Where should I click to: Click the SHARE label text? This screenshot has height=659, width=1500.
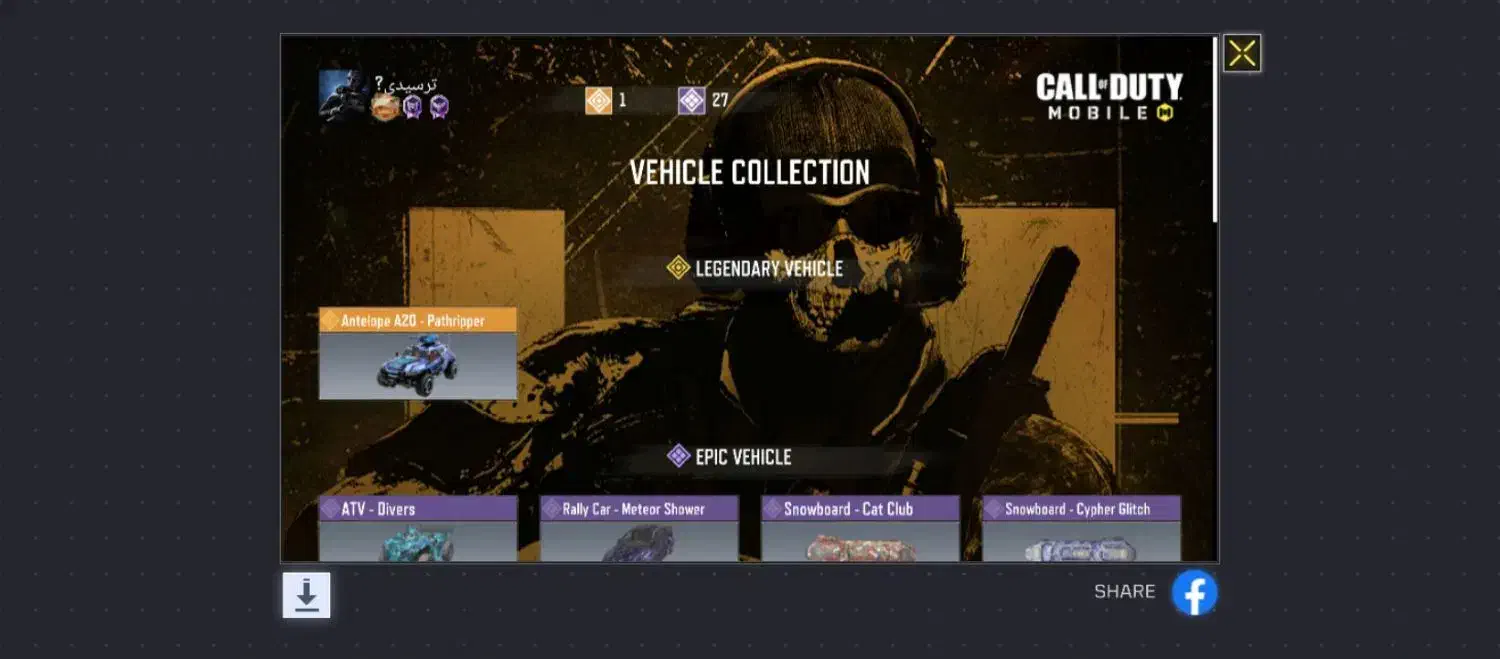pos(1124,592)
